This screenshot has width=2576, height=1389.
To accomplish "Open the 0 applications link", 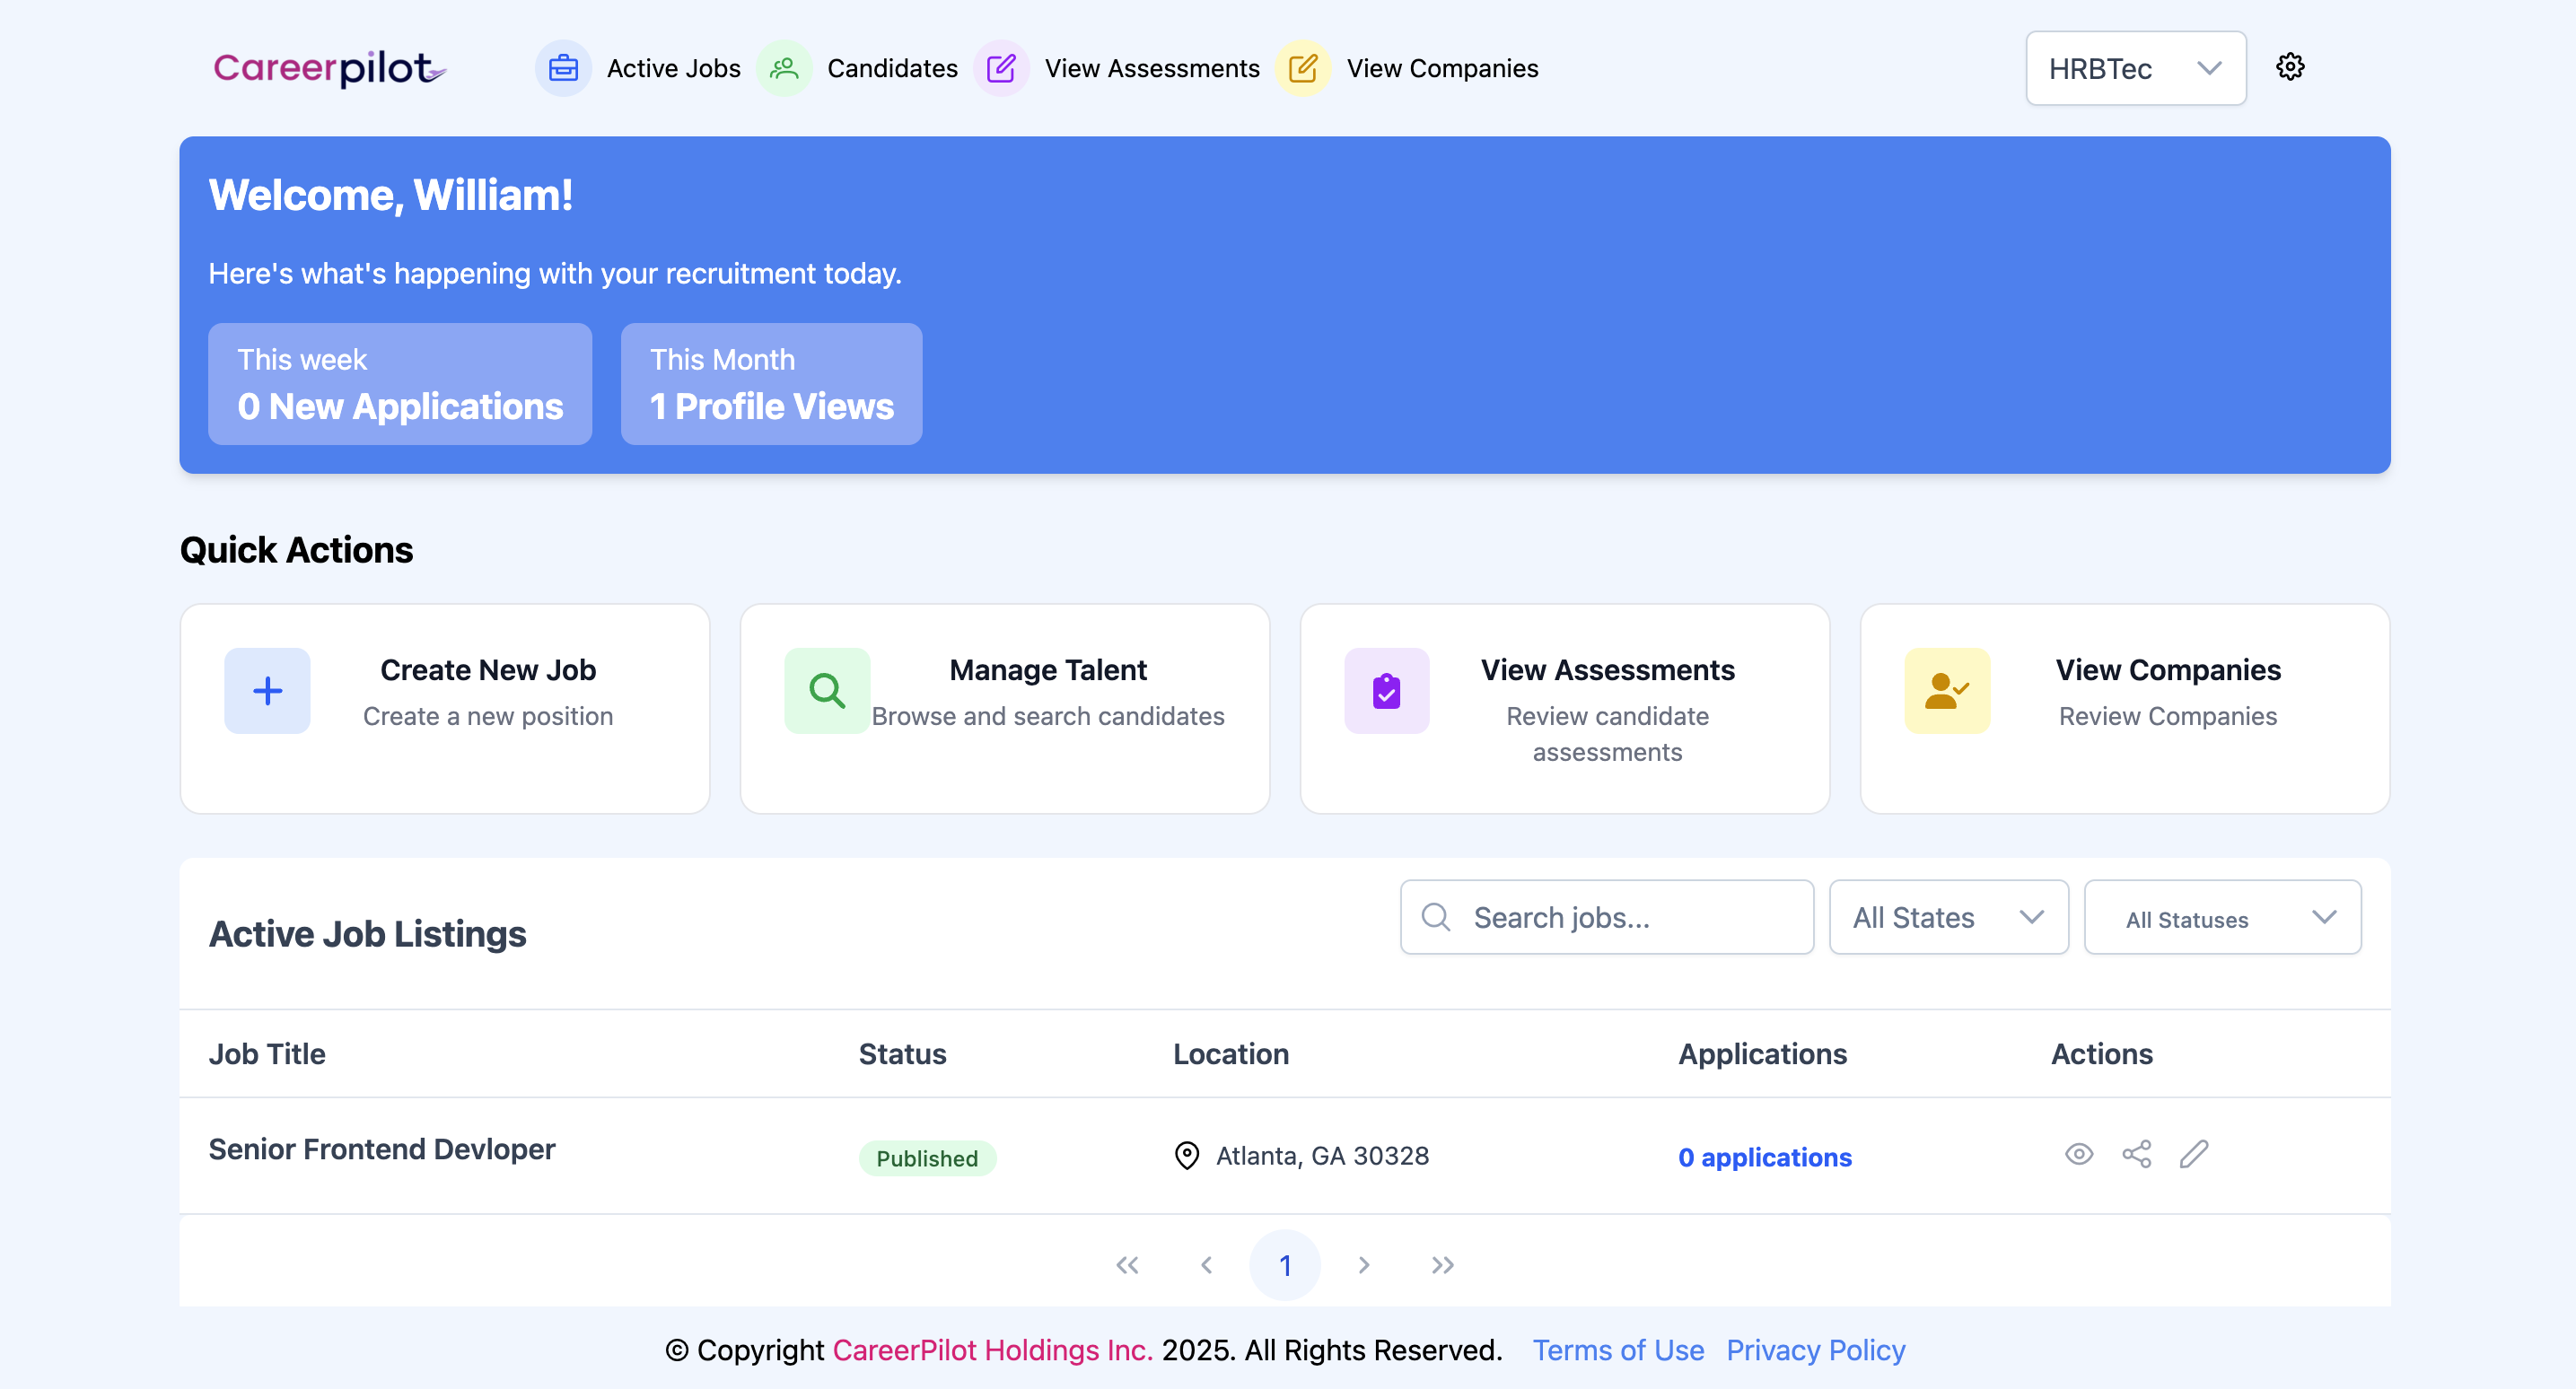I will point(1764,1157).
